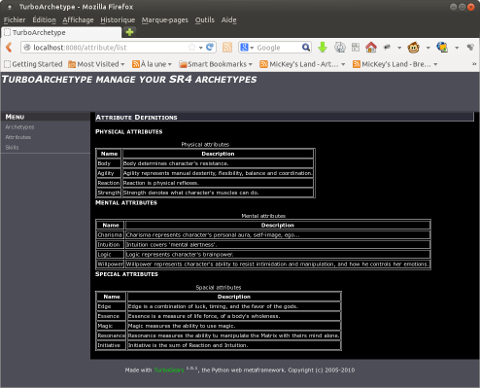Image resolution: width=480 pixels, height=388 pixels.
Task: Click the Attribute Definitions heading
Action: (x=136, y=117)
